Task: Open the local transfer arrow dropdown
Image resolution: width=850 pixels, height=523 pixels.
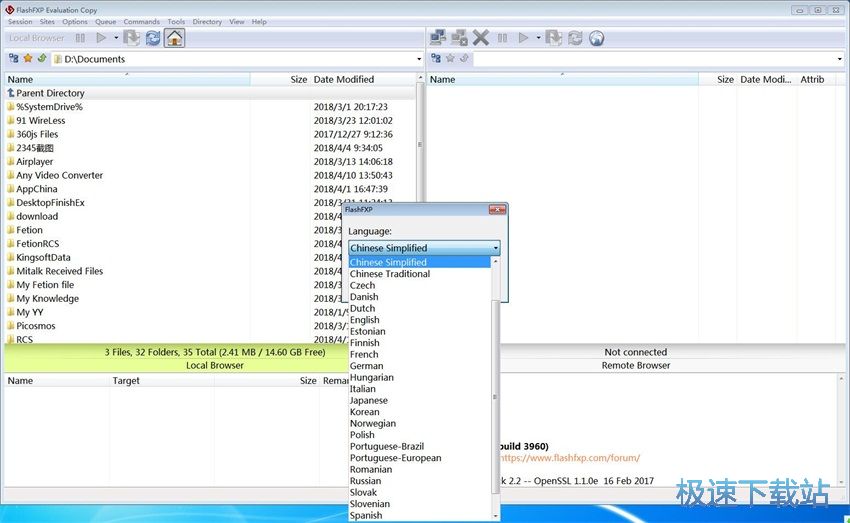Action: tap(116, 38)
